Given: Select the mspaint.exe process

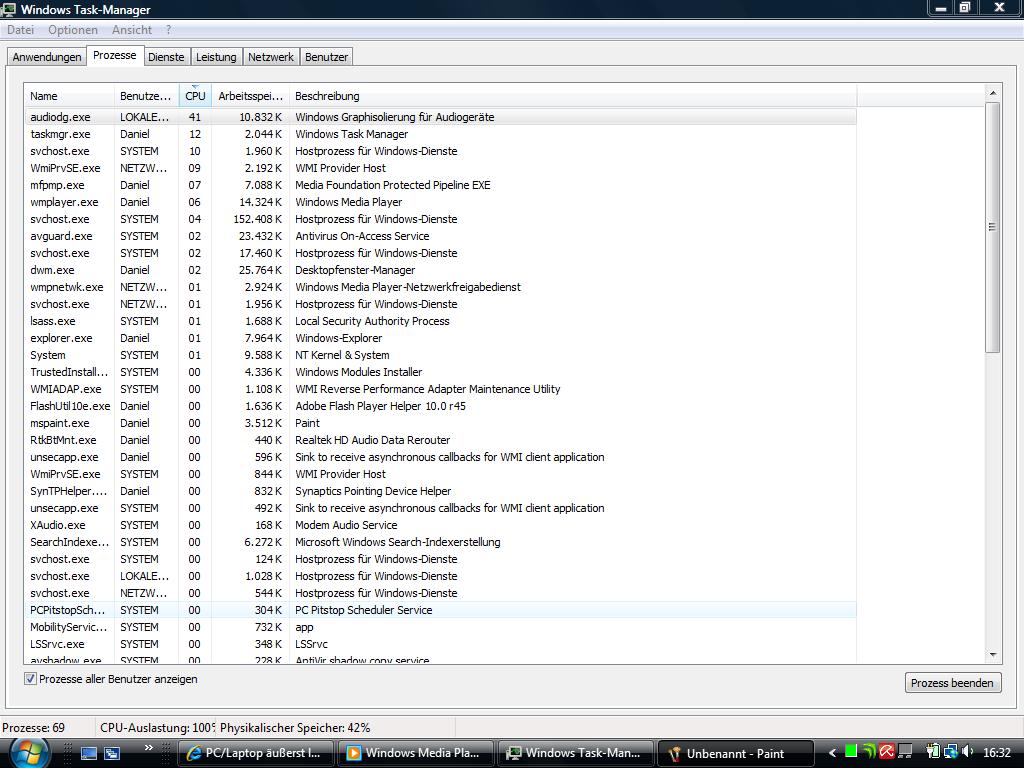Looking at the screenshot, I should coord(440,423).
